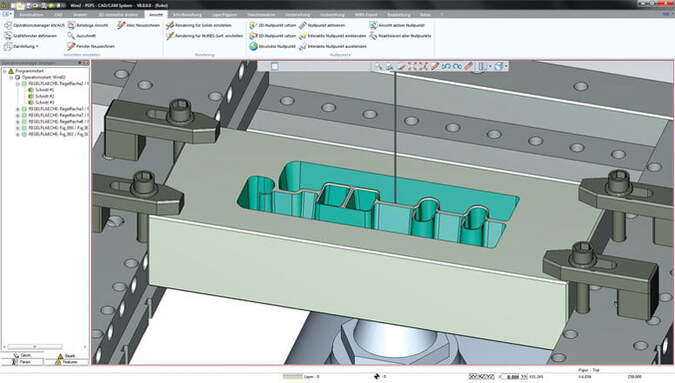The width and height of the screenshot is (675, 383).
Task: Toggle the Schnitt #1 checkbox in tree
Action: [31, 90]
